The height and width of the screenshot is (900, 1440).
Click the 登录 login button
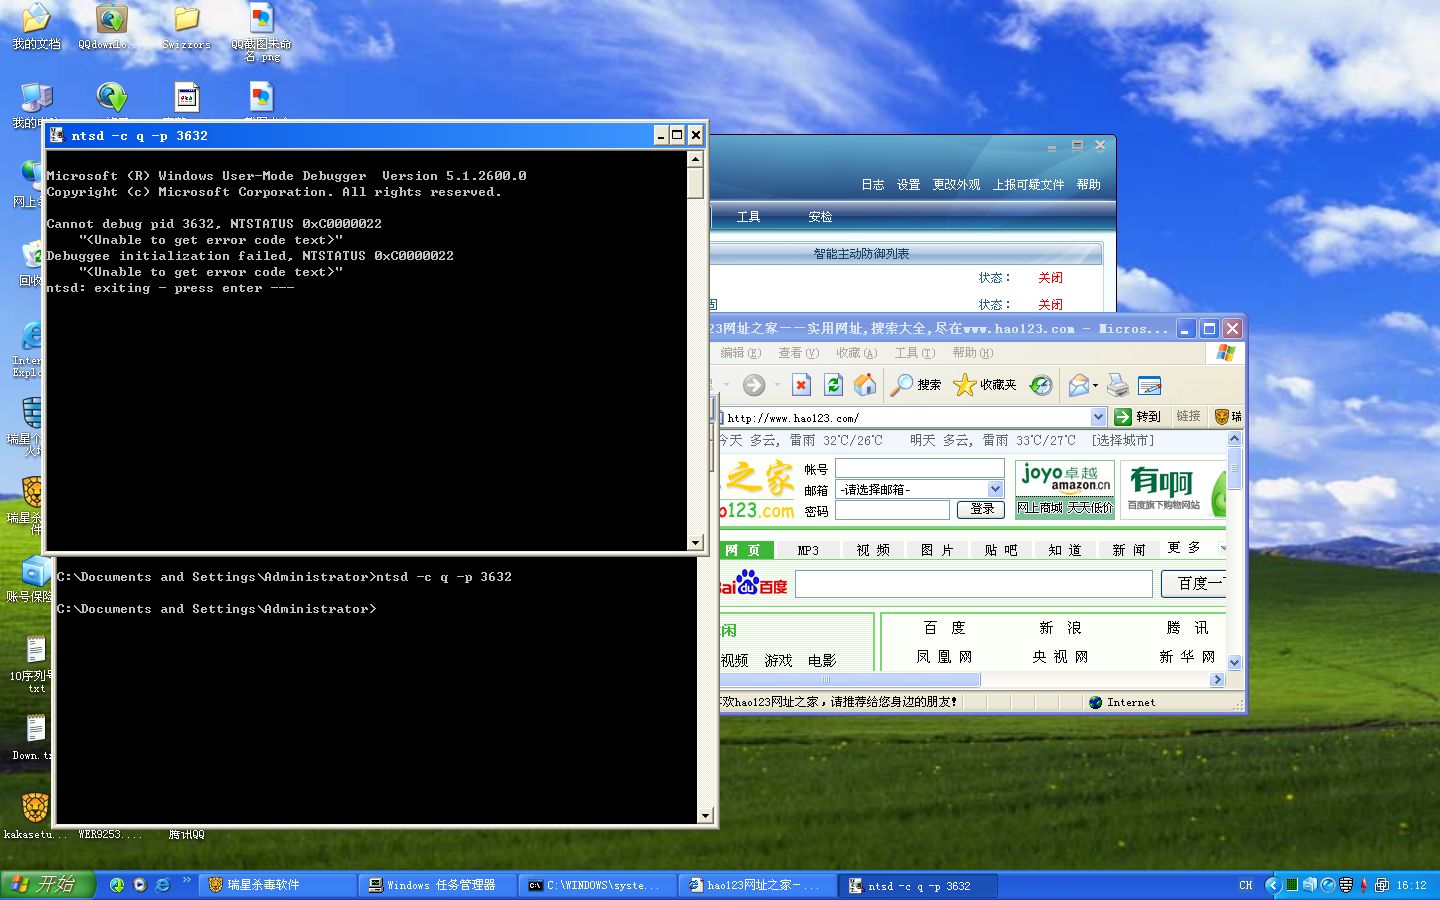point(981,509)
